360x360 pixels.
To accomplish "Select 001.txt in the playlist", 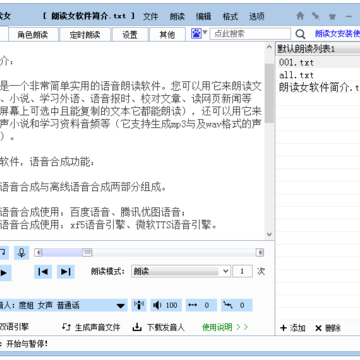I will (x=318, y=62).
